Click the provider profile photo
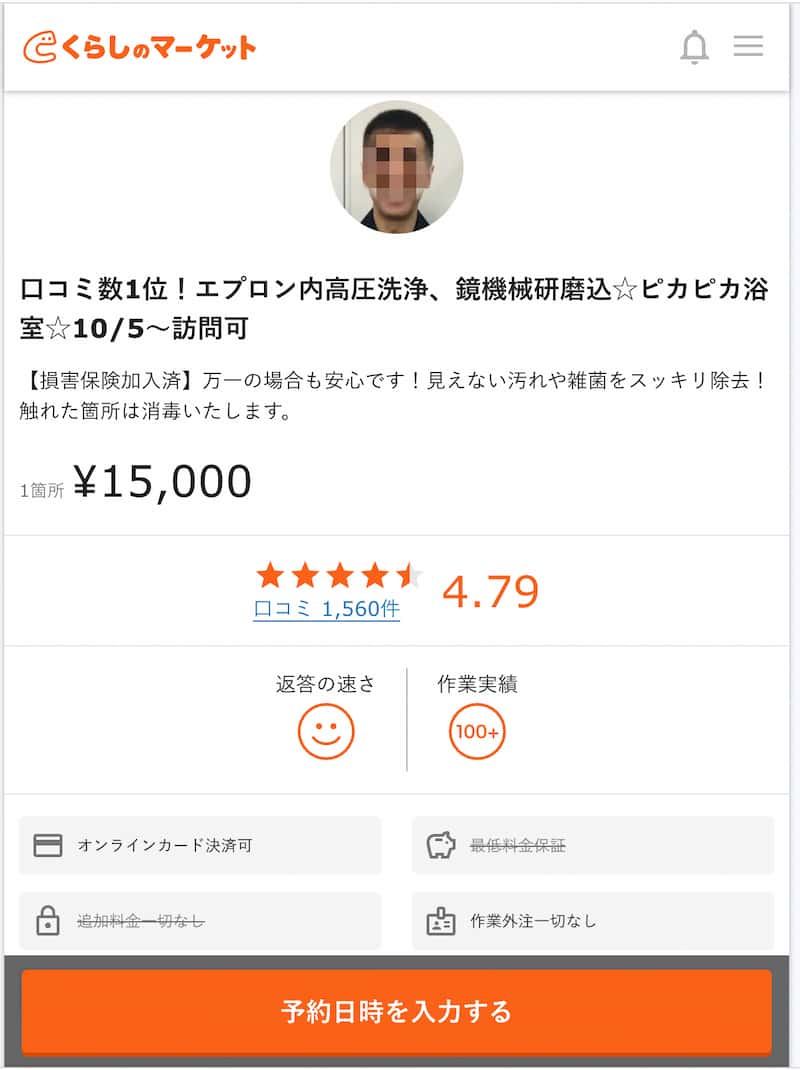800x1070 pixels. point(397,167)
